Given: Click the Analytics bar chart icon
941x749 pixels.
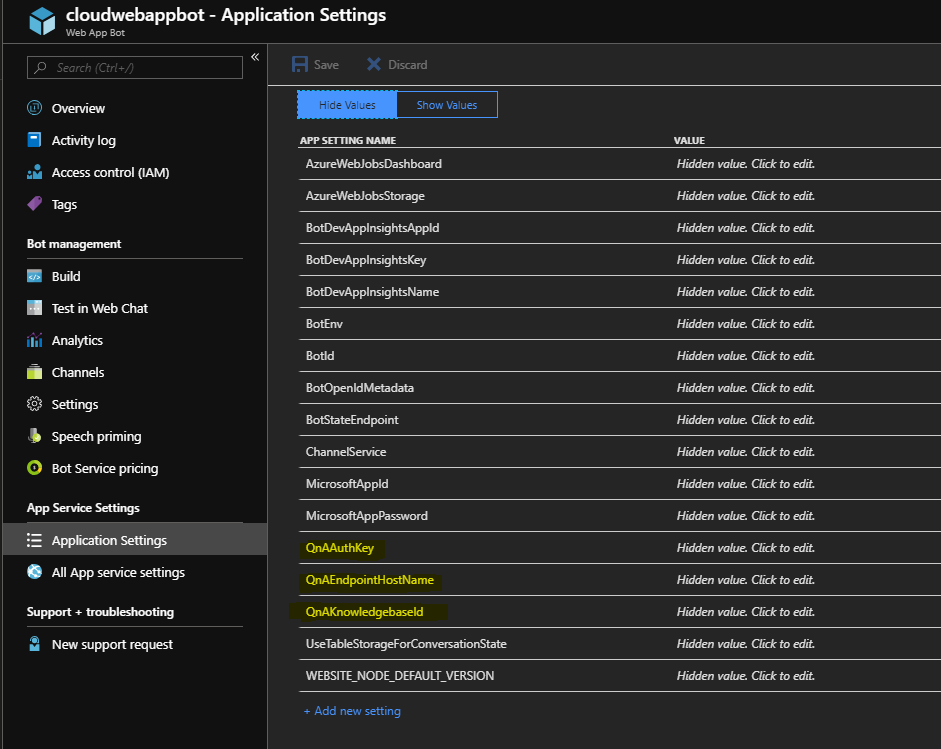Looking at the screenshot, I should tap(34, 340).
